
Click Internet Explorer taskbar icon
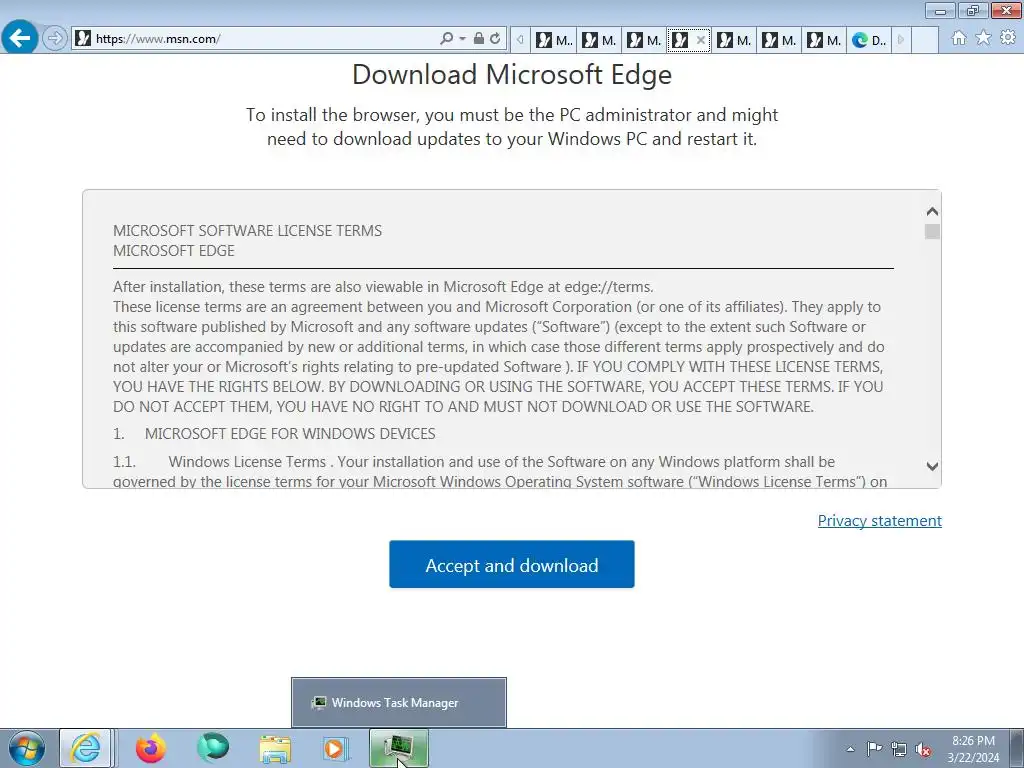point(86,748)
